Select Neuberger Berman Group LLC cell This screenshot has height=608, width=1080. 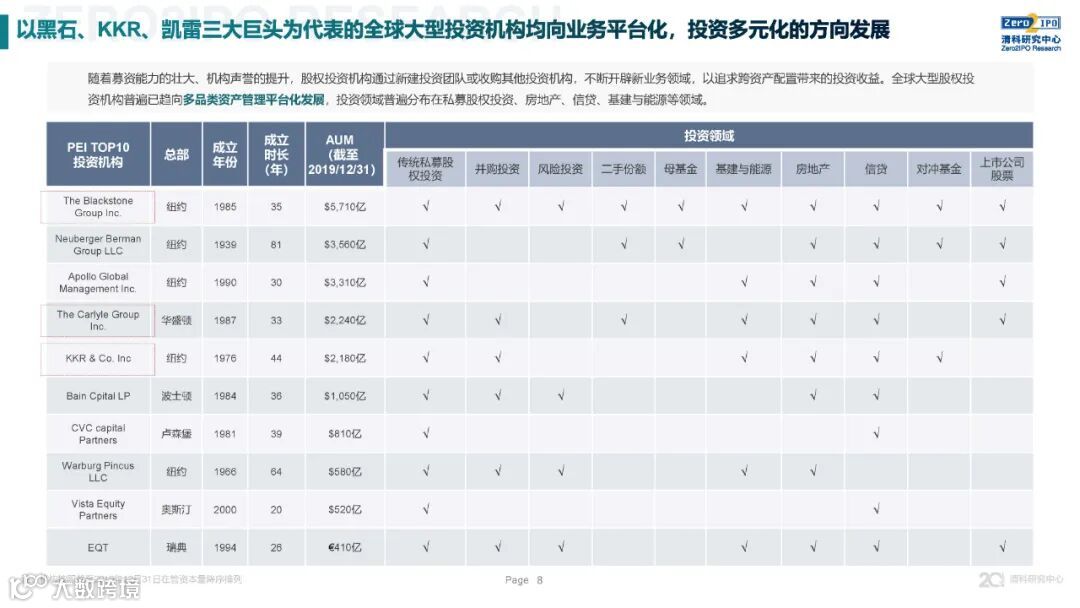(98, 244)
